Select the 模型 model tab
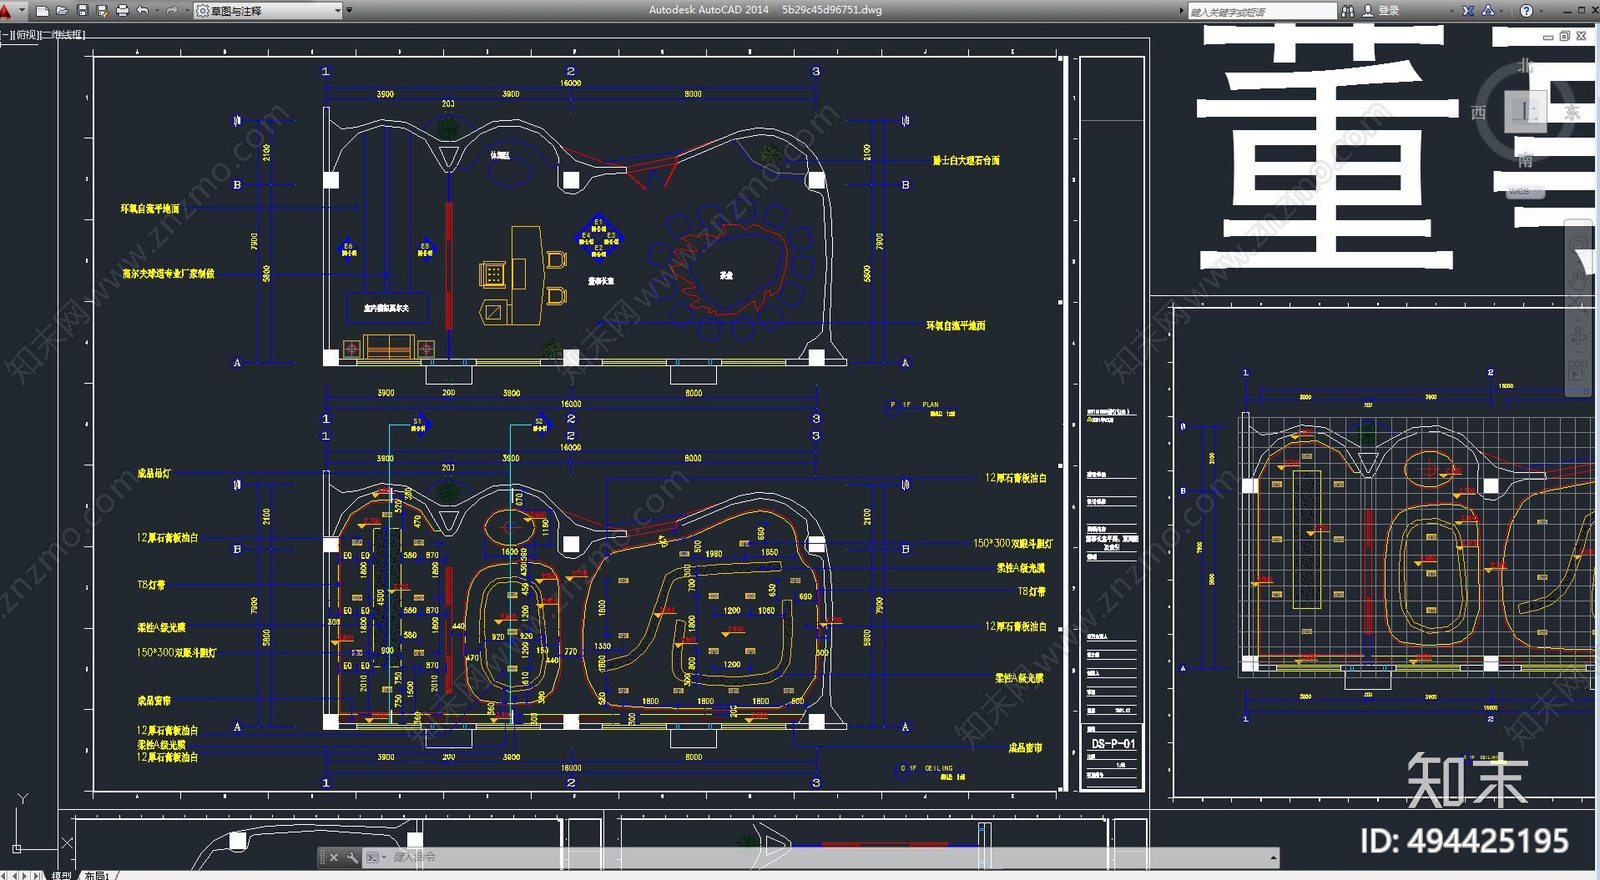 point(62,875)
